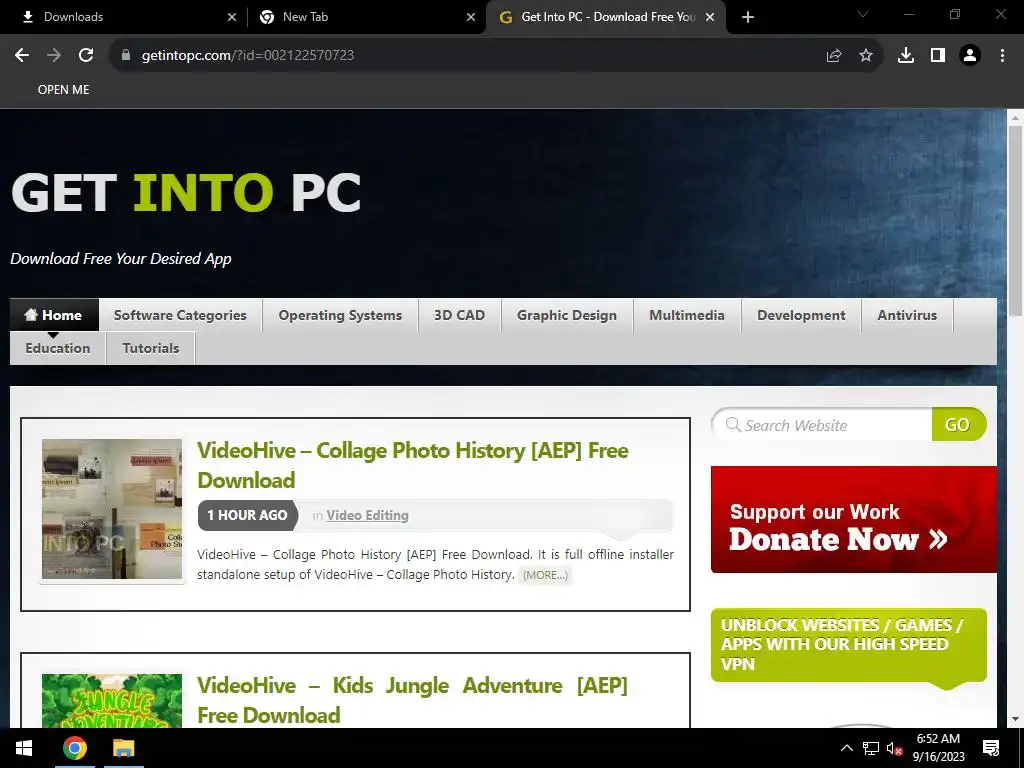Open the Home menu item
This screenshot has width=1024, height=768.
[54, 315]
